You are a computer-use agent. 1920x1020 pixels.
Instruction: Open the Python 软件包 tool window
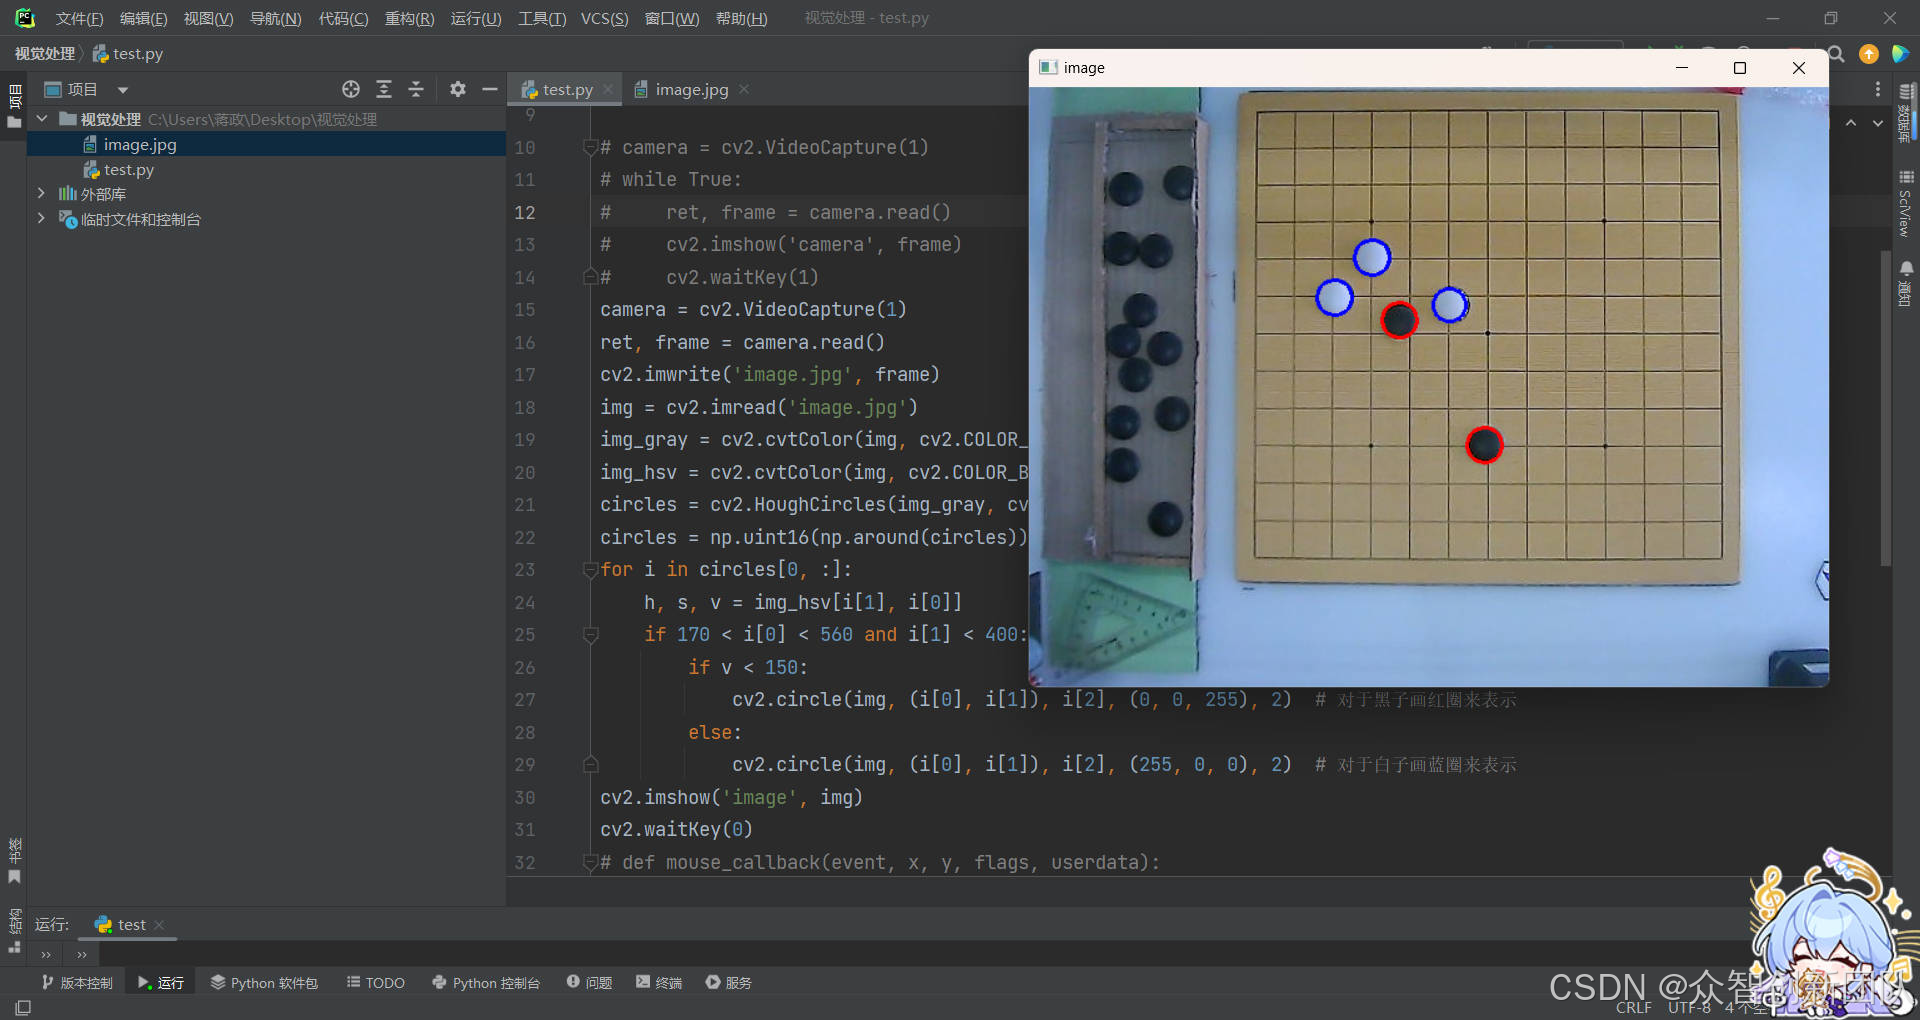(x=264, y=982)
